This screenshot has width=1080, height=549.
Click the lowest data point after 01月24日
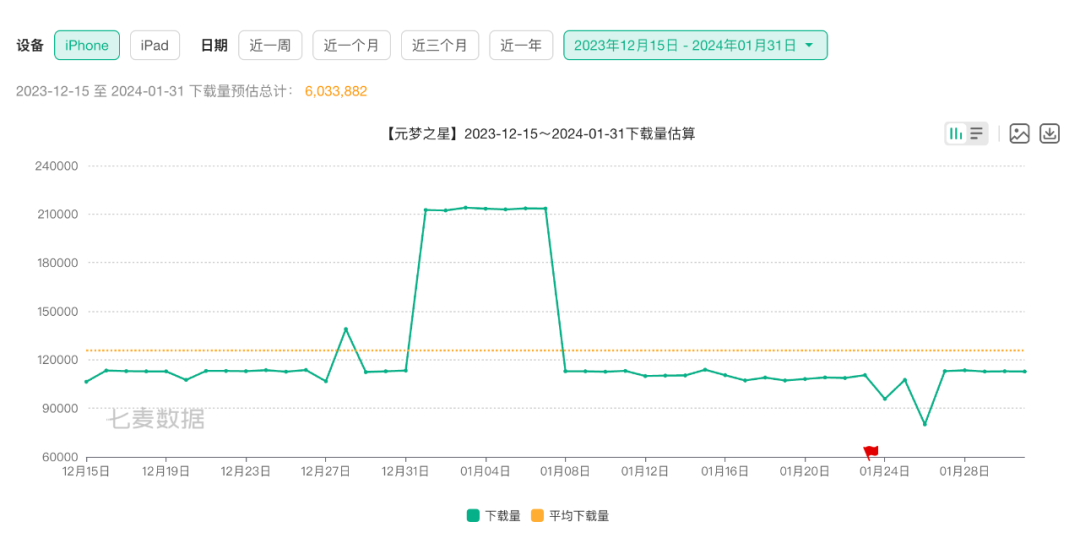[924, 424]
